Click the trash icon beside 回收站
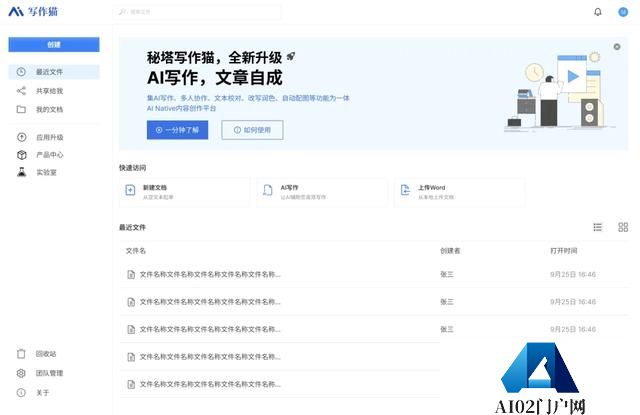 [21, 354]
